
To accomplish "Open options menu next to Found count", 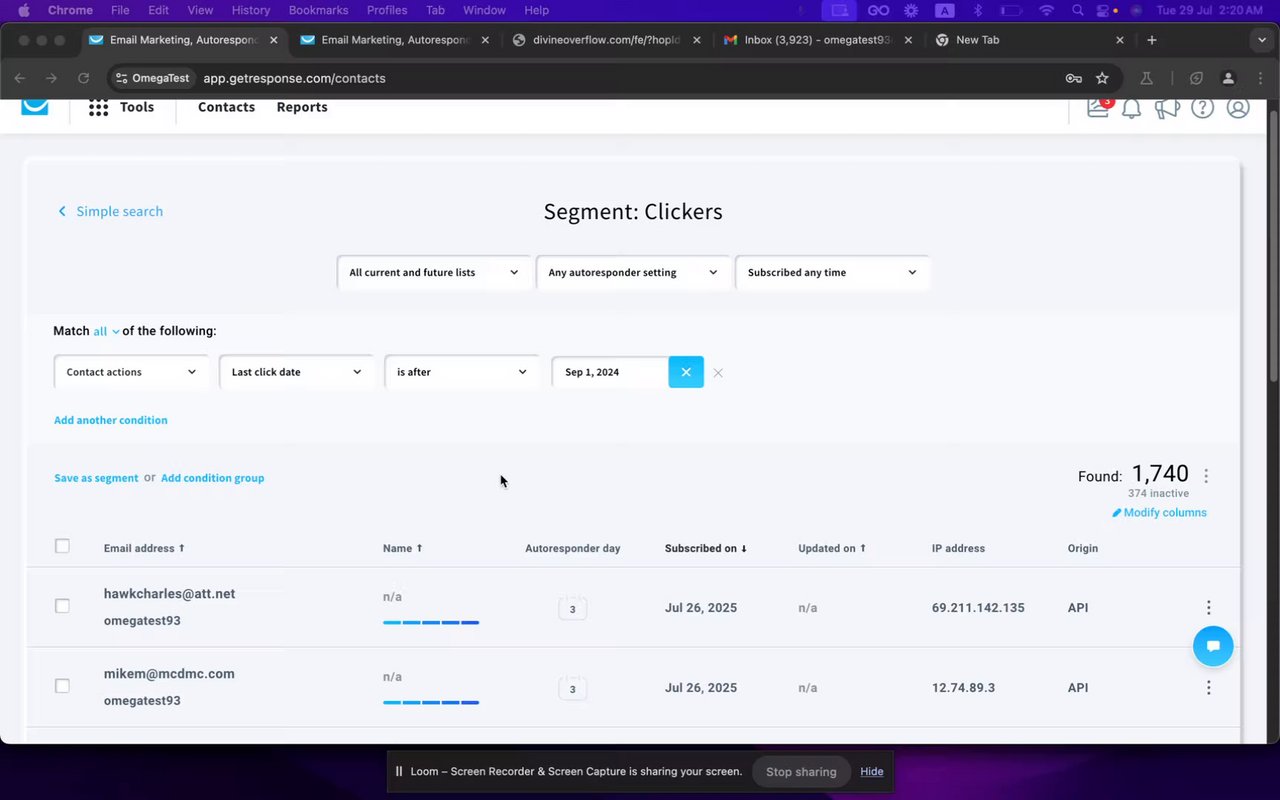I will click(1206, 476).
